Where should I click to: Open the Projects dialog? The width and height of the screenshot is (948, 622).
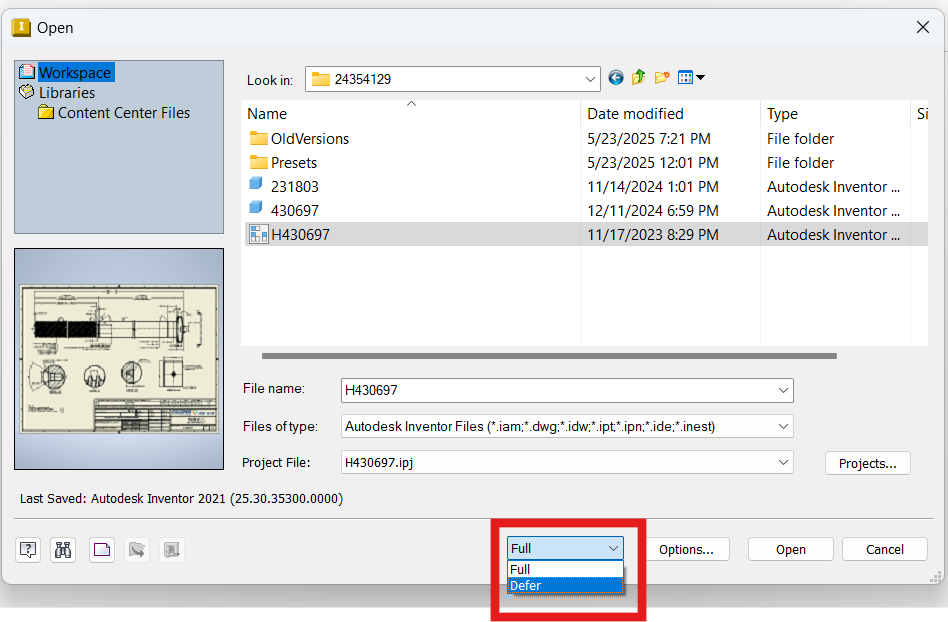pyautogui.click(x=866, y=462)
